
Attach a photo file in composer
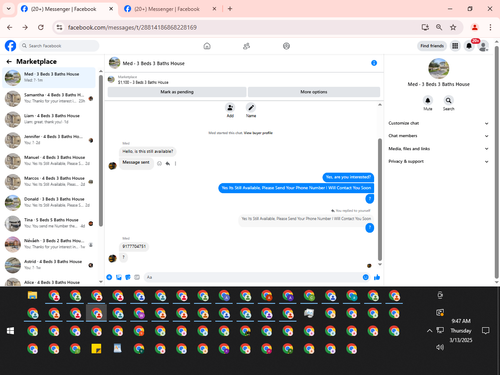[119, 277]
